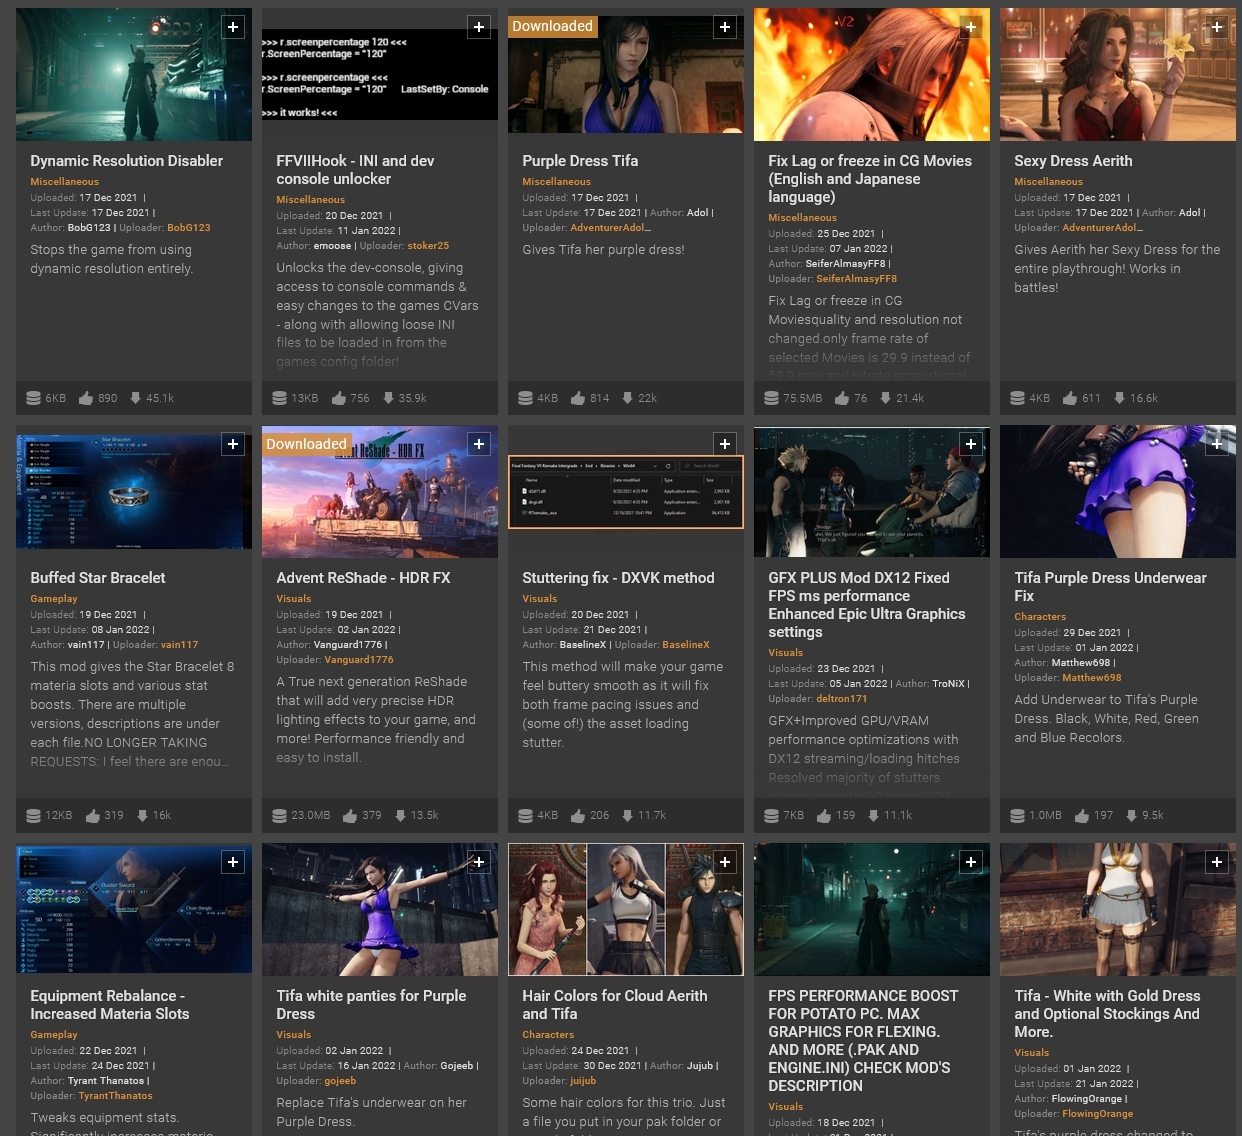Click the thumbs-up icon on Buffed Star Bracelet
The image size is (1242, 1136).
click(93, 816)
